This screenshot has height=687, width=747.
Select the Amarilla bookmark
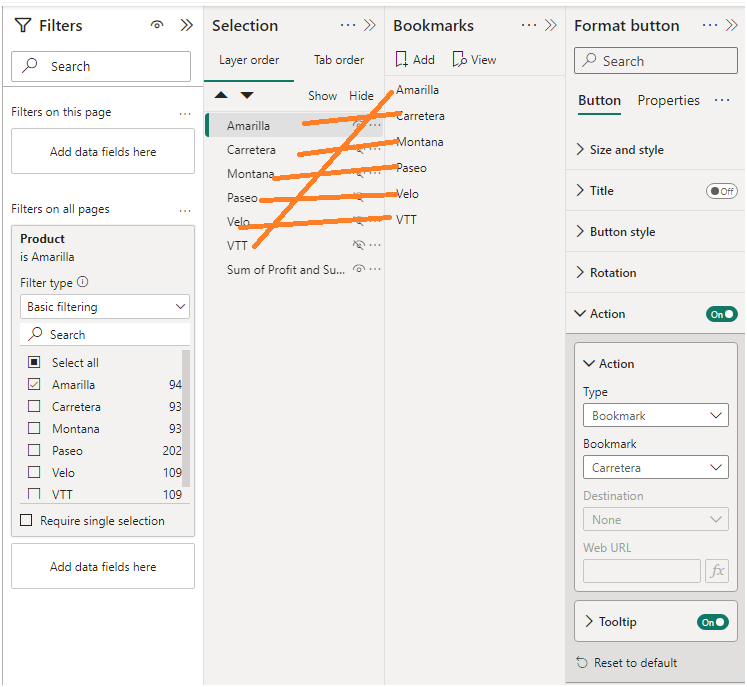(x=417, y=90)
